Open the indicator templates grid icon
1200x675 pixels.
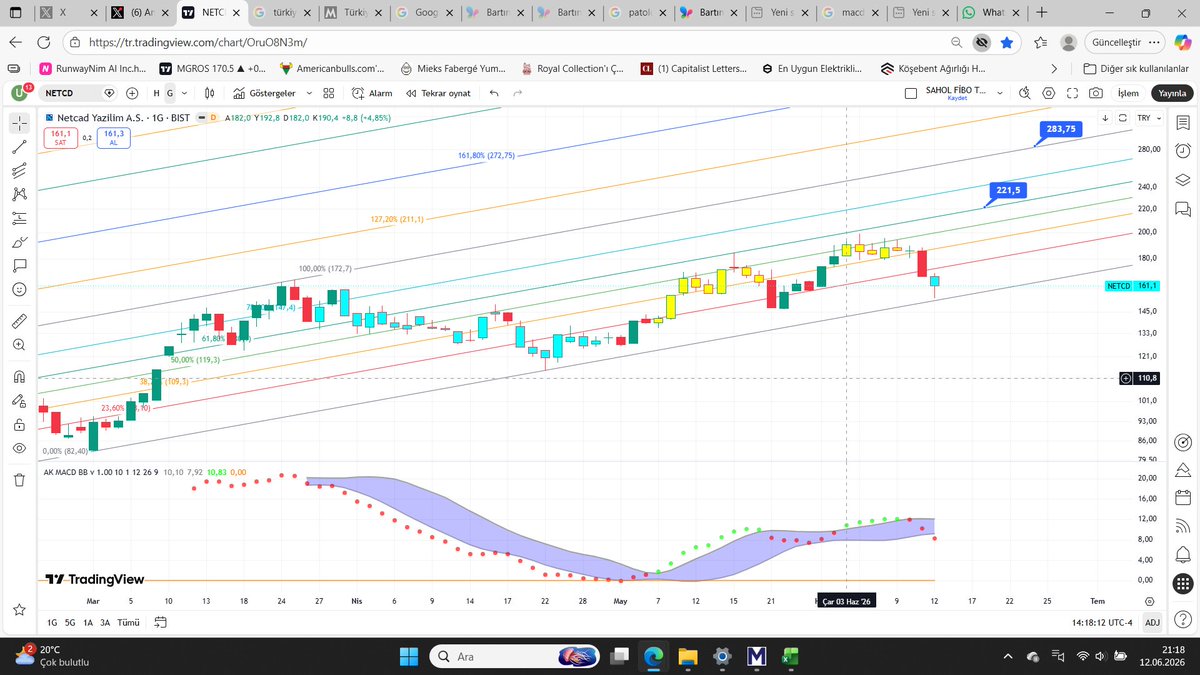pos(330,92)
